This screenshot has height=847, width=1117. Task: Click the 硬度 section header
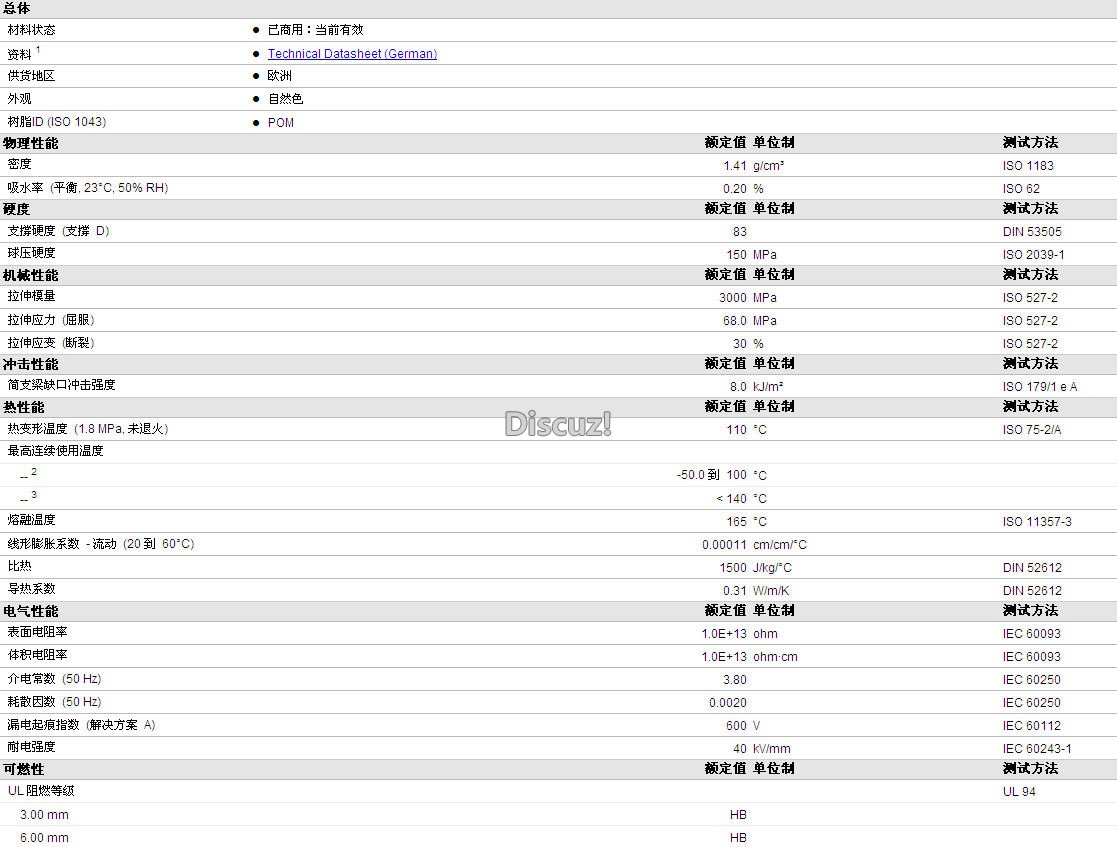[16, 209]
